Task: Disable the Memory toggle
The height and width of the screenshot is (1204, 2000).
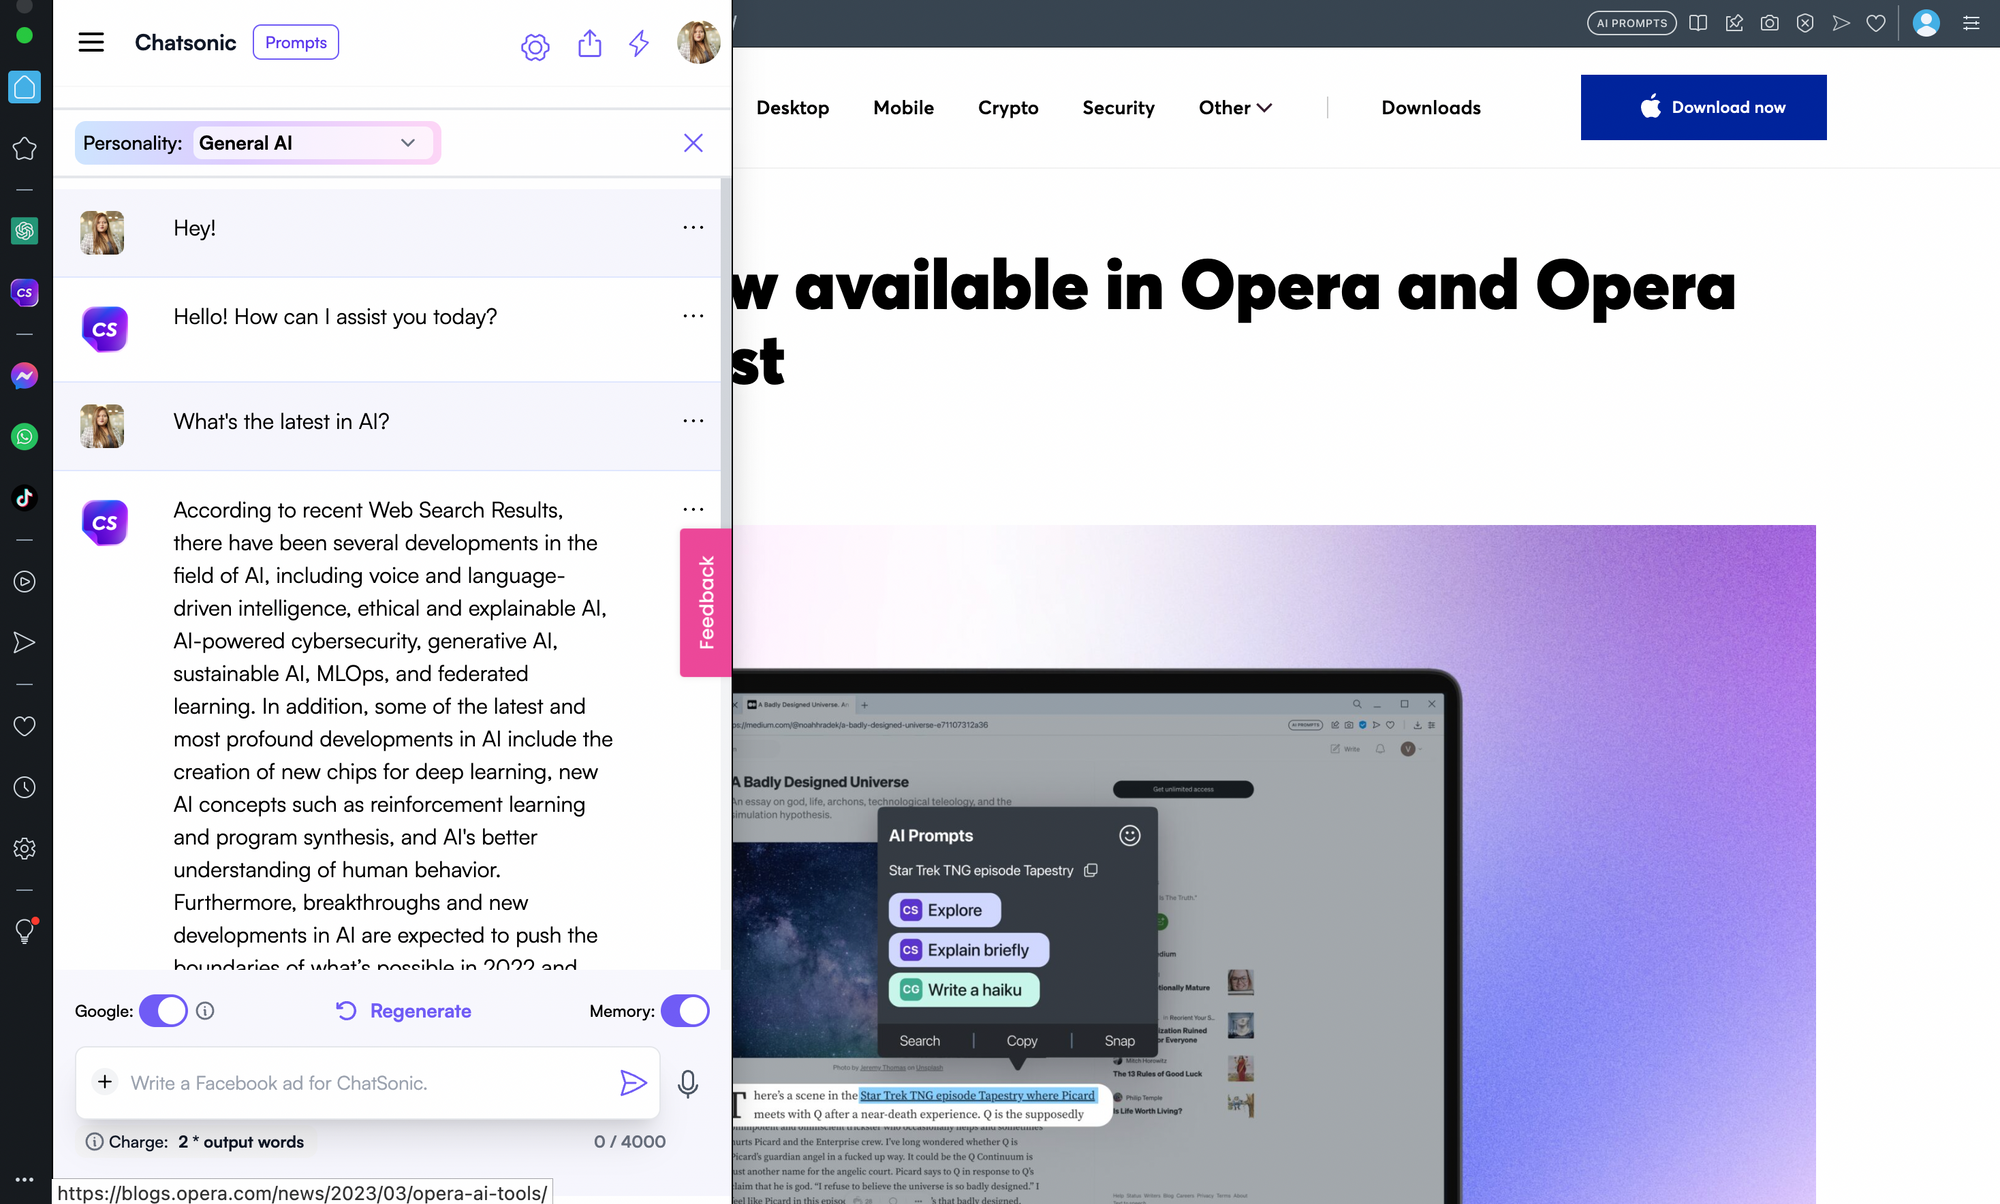Action: click(685, 1011)
